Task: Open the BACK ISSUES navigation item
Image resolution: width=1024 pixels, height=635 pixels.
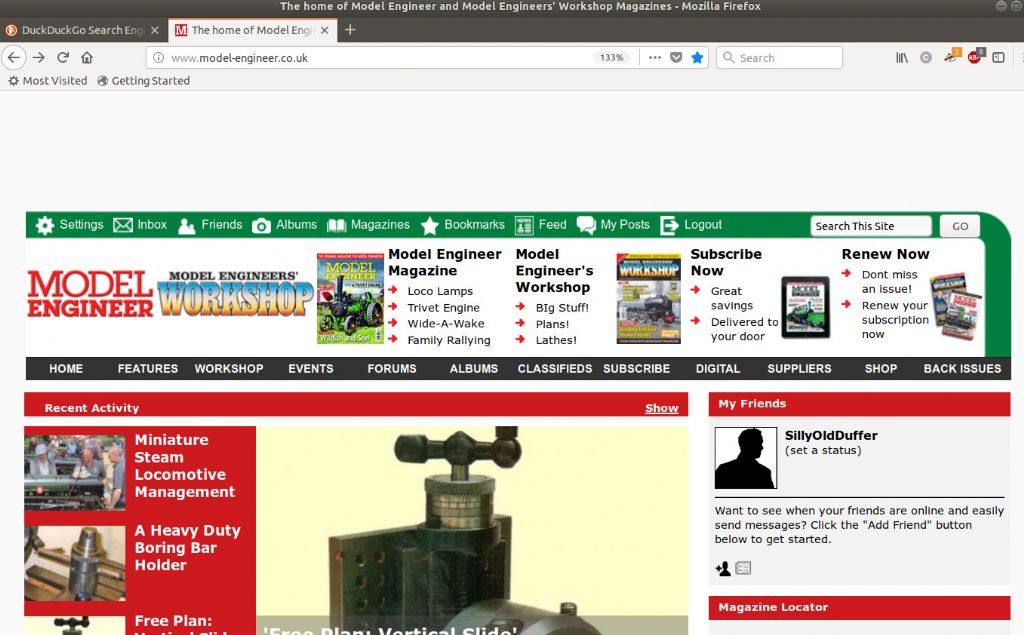Action: point(962,368)
